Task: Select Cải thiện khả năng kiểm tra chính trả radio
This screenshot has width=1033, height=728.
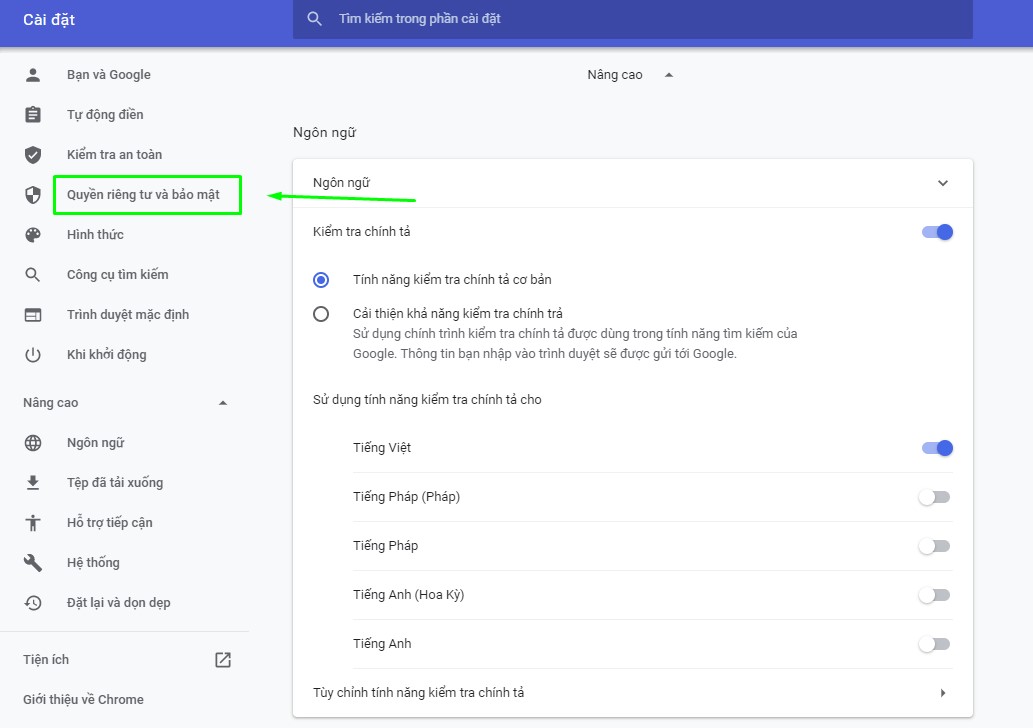Action: click(321, 314)
